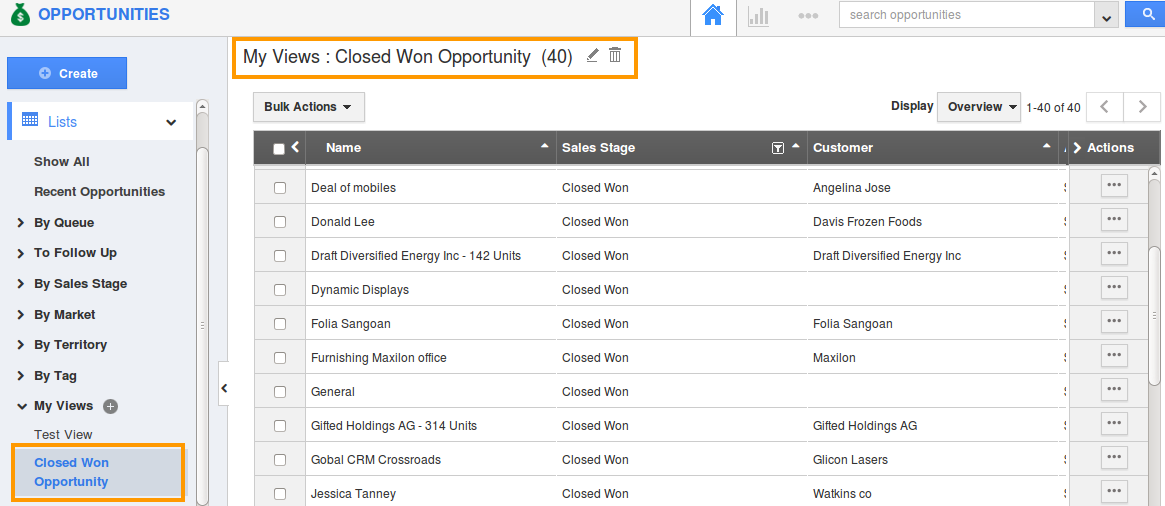Click the Sales Stage column filter icon
The image size is (1165, 506).
tap(778, 148)
